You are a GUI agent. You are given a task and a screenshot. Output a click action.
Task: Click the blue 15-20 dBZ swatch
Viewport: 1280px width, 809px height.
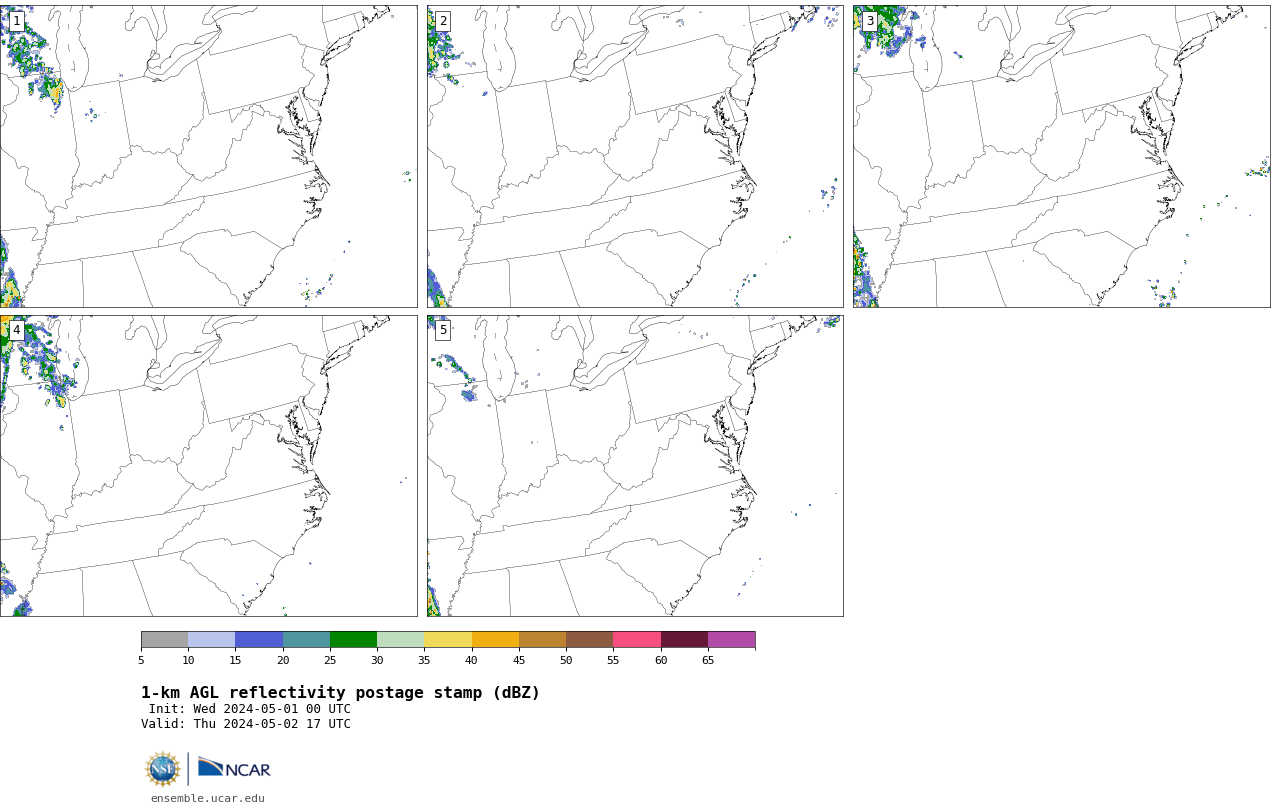(x=259, y=640)
